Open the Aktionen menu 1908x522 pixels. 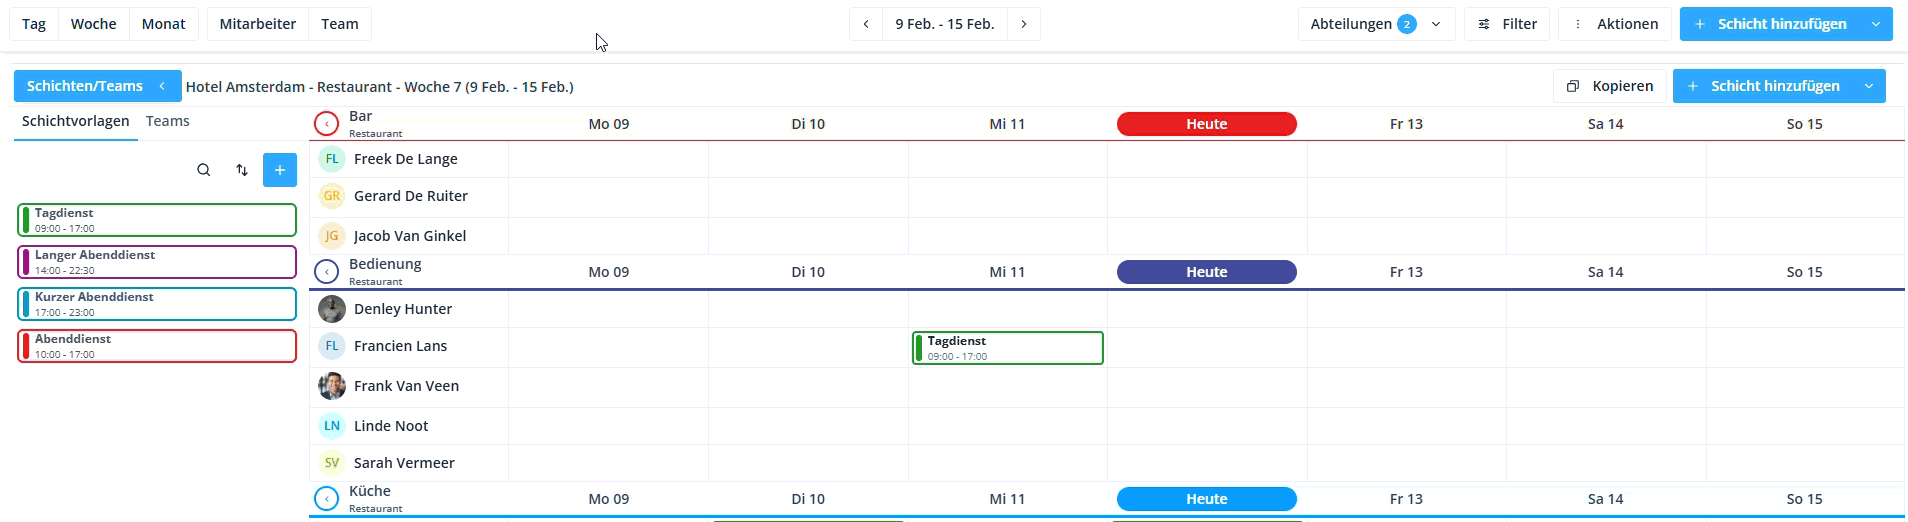click(1615, 24)
